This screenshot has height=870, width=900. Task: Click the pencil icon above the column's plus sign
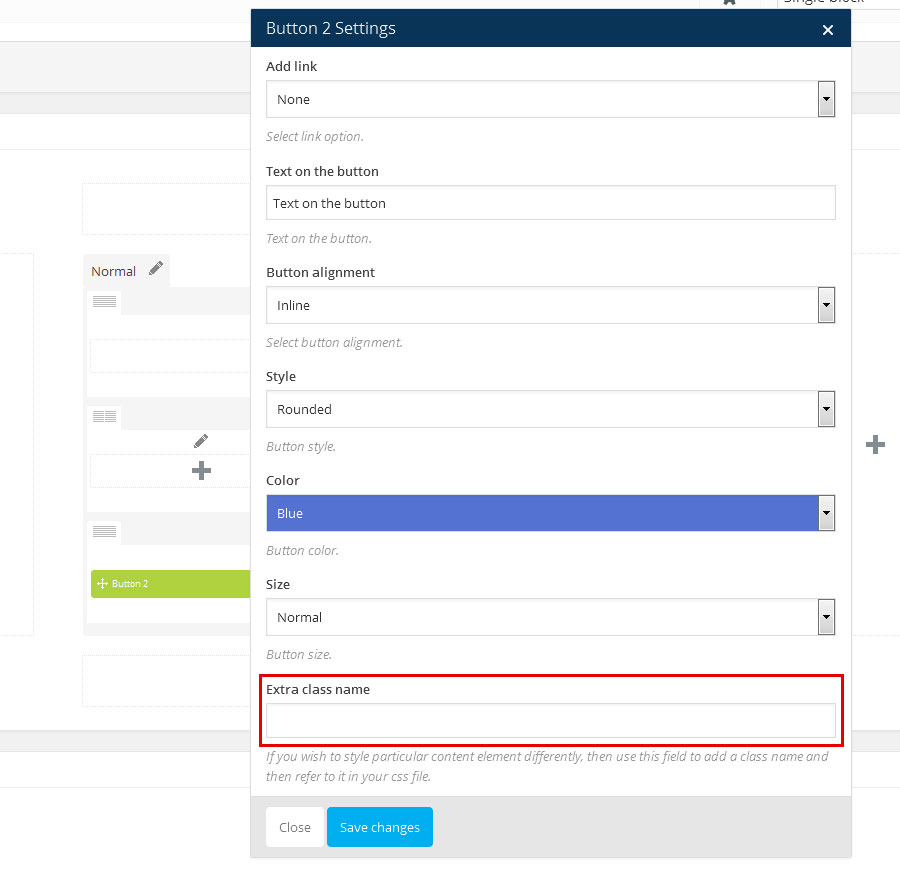201,441
